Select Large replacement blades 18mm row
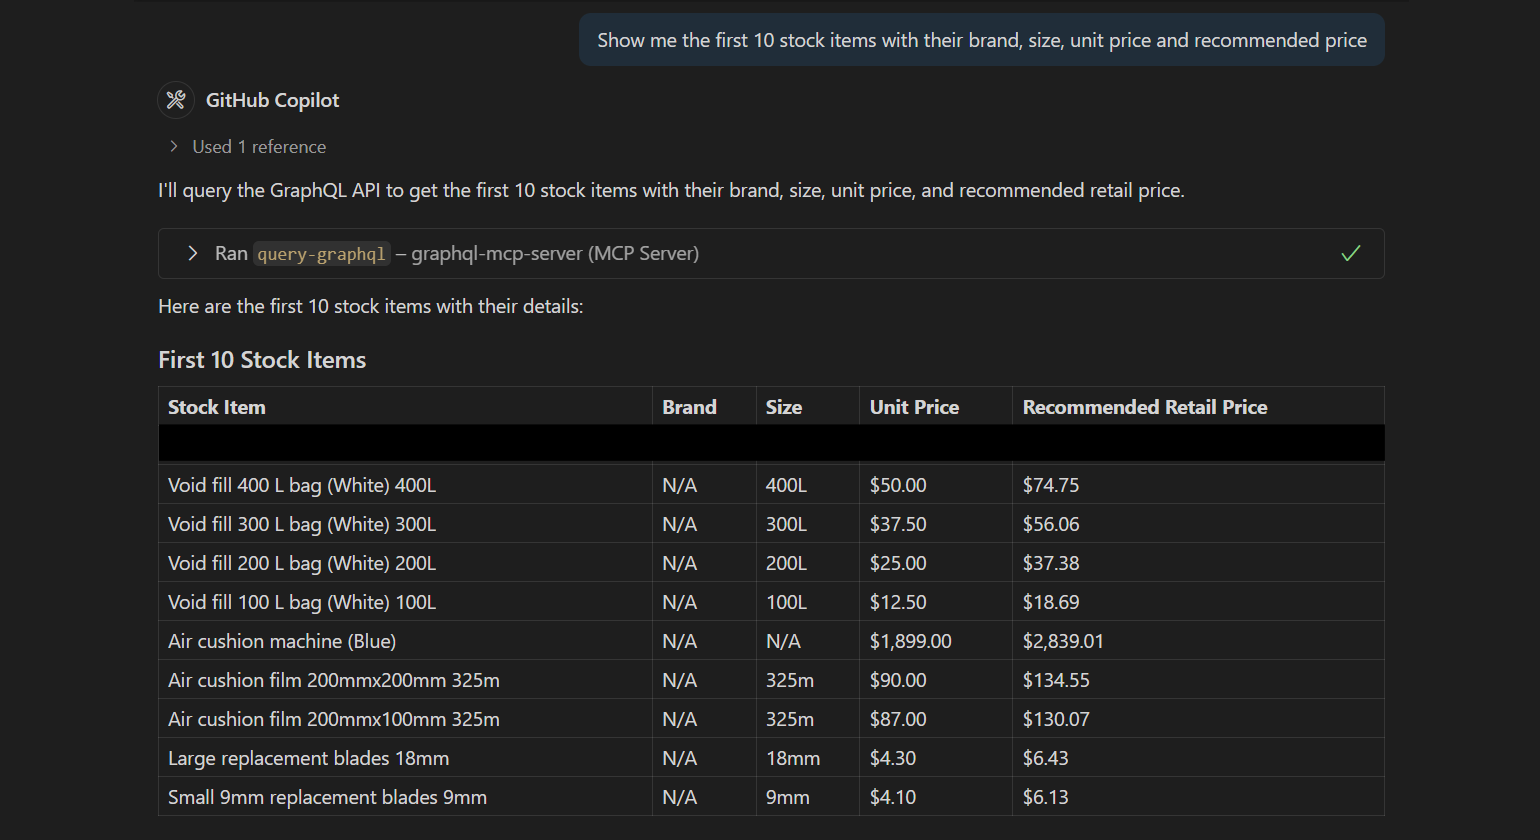This screenshot has height=840, width=1540. tap(771, 758)
